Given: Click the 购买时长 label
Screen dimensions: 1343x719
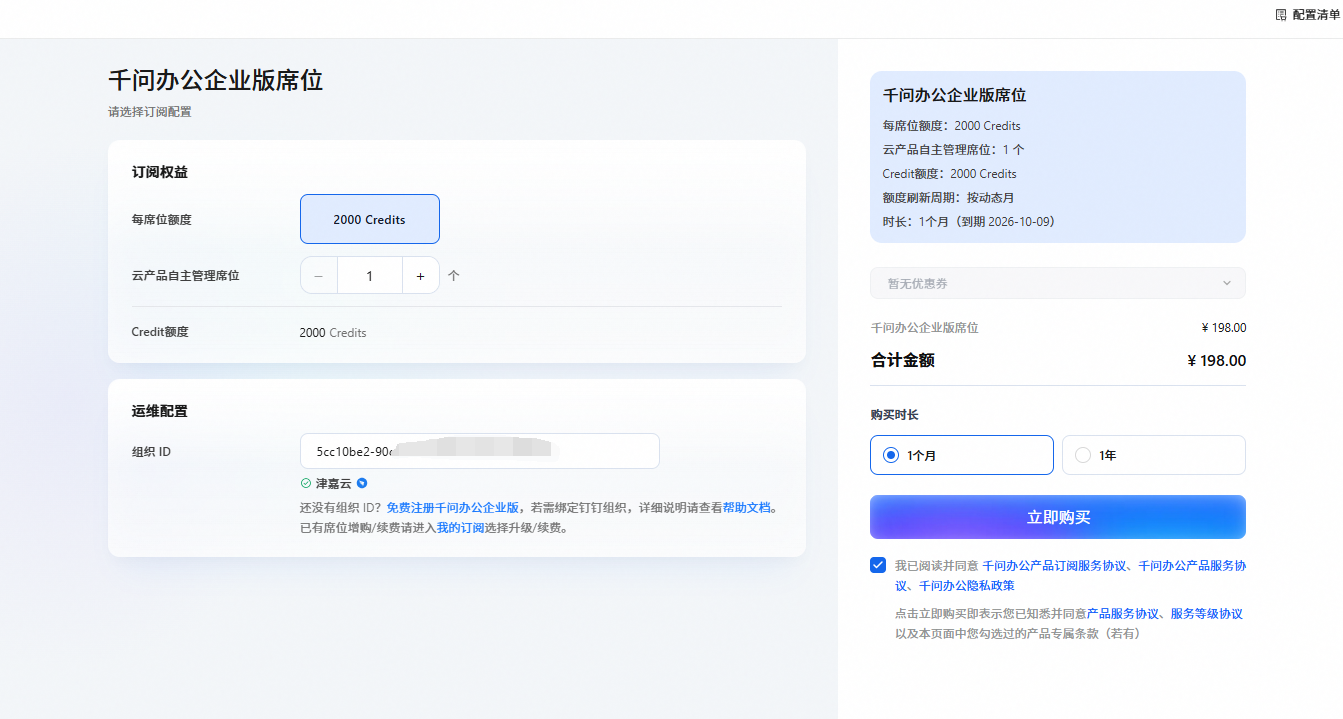Looking at the screenshot, I should pyautogui.click(x=895, y=414).
